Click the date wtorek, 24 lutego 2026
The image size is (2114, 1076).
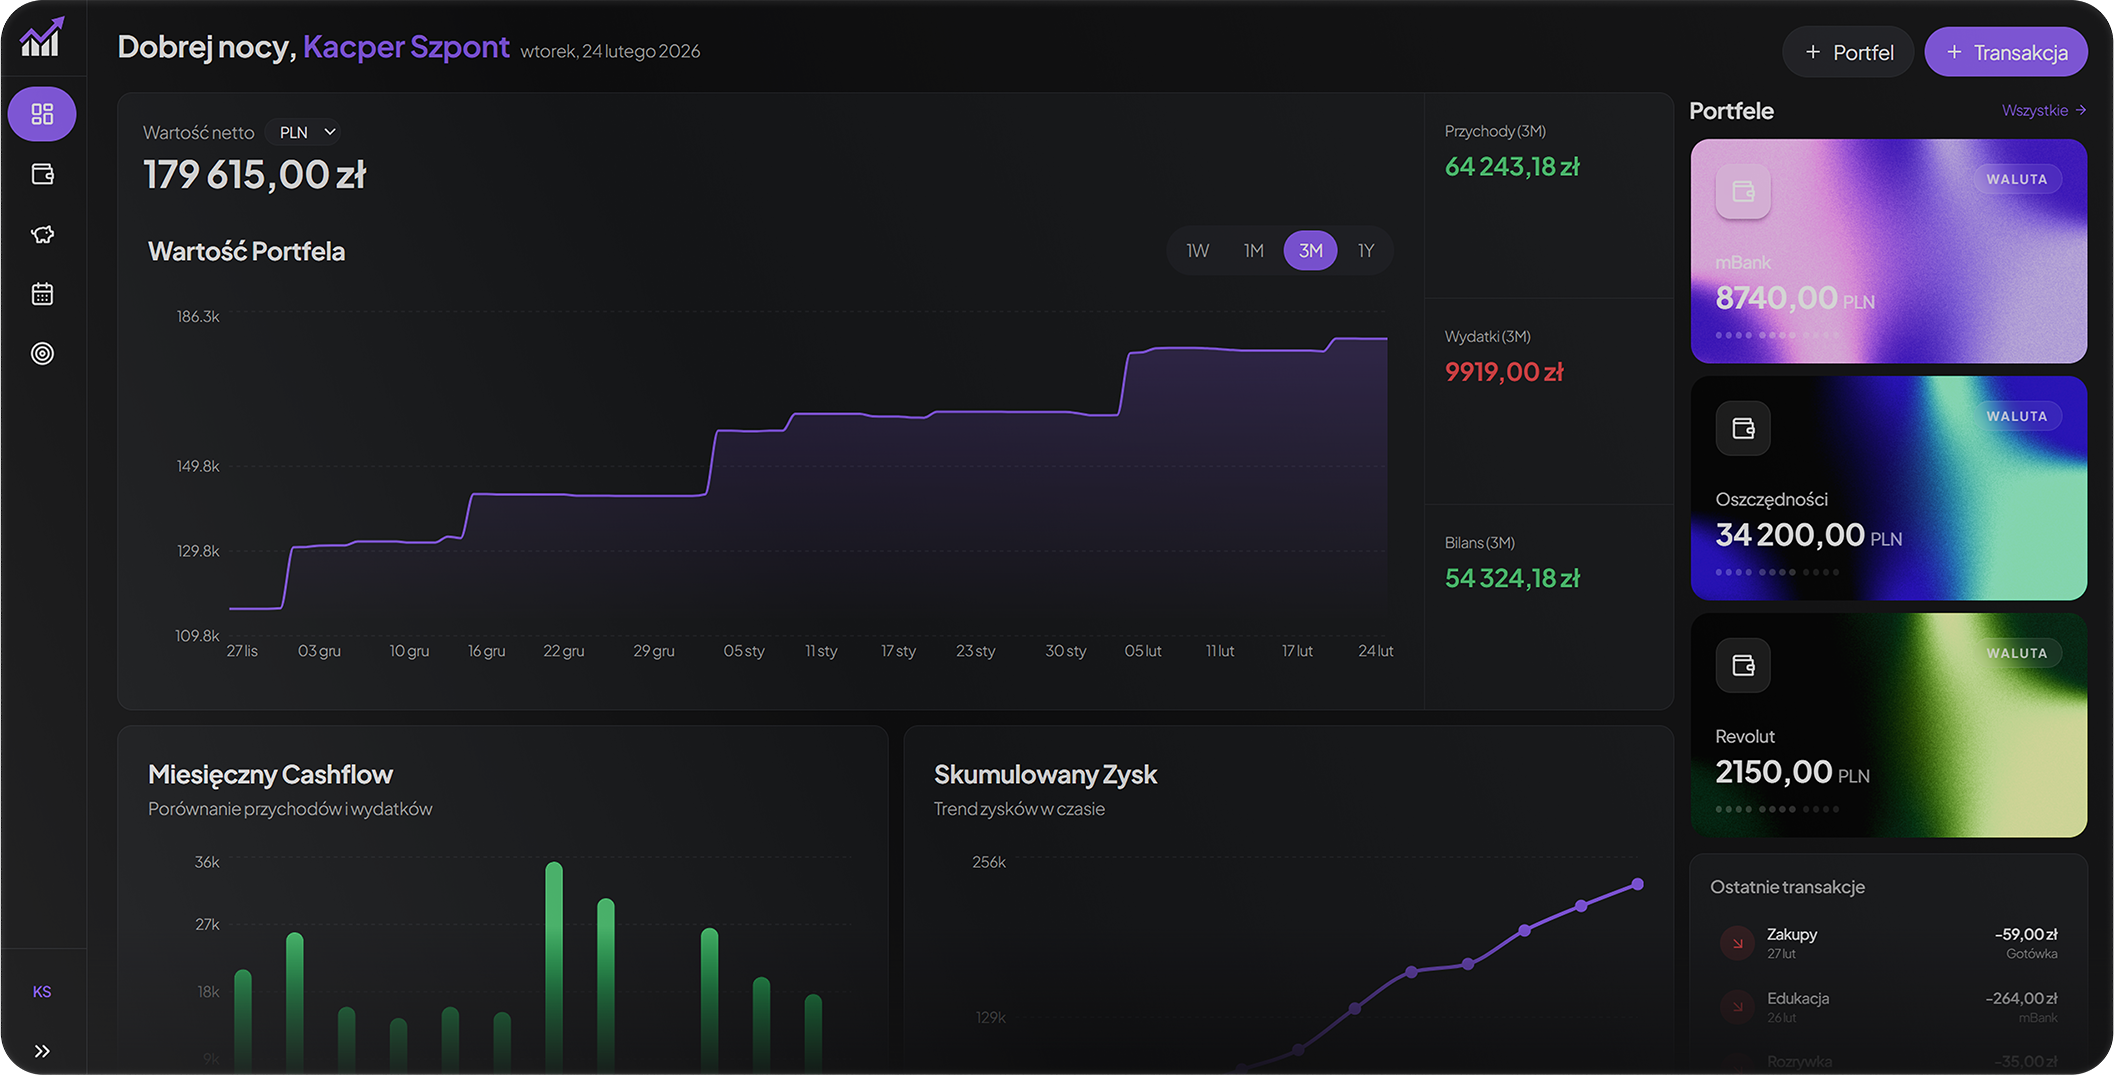pyautogui.click(x=610, y=51)
